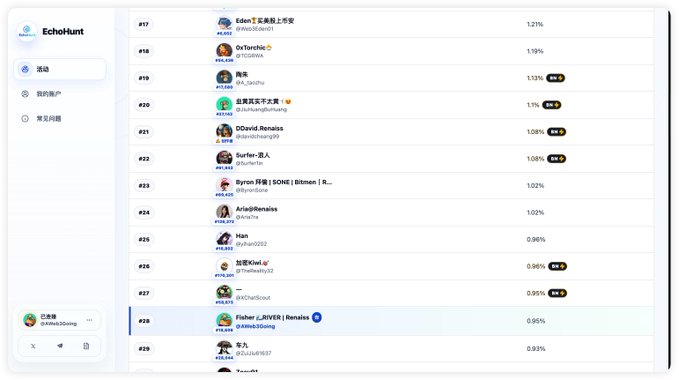Screen dimensions: 679x380
Task: Click the @XChatScout handle
Action: pyautogui.click(x=253, y=298)
